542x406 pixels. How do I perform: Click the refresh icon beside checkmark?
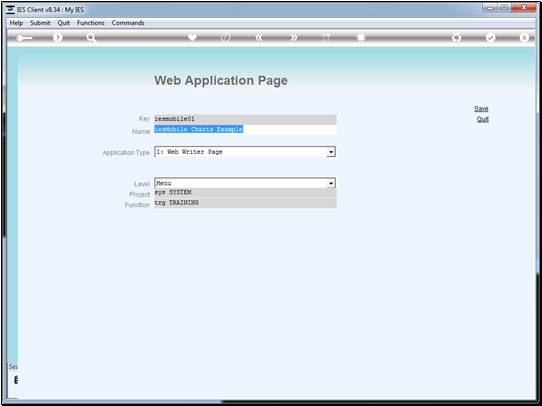pos(457,37)
